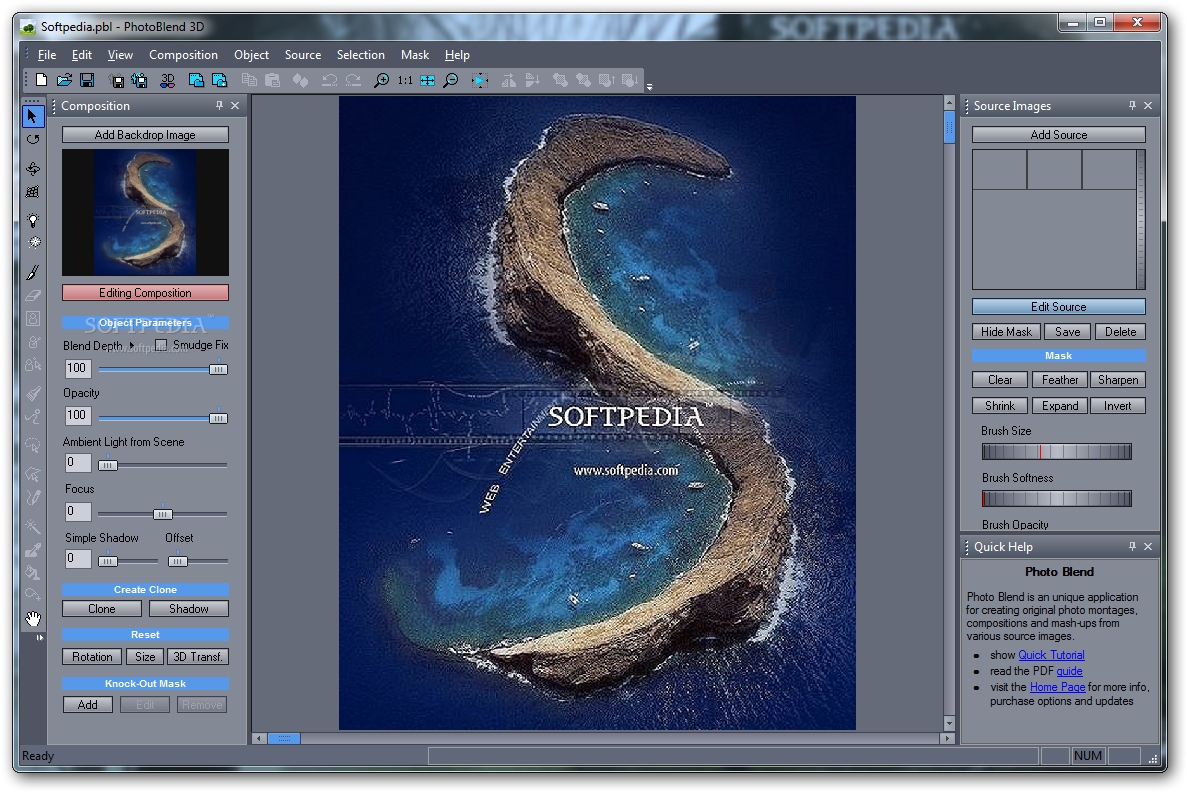Screen dimensions: 1188x793
Task: Open the Mask menu
Action: point(415,55)
